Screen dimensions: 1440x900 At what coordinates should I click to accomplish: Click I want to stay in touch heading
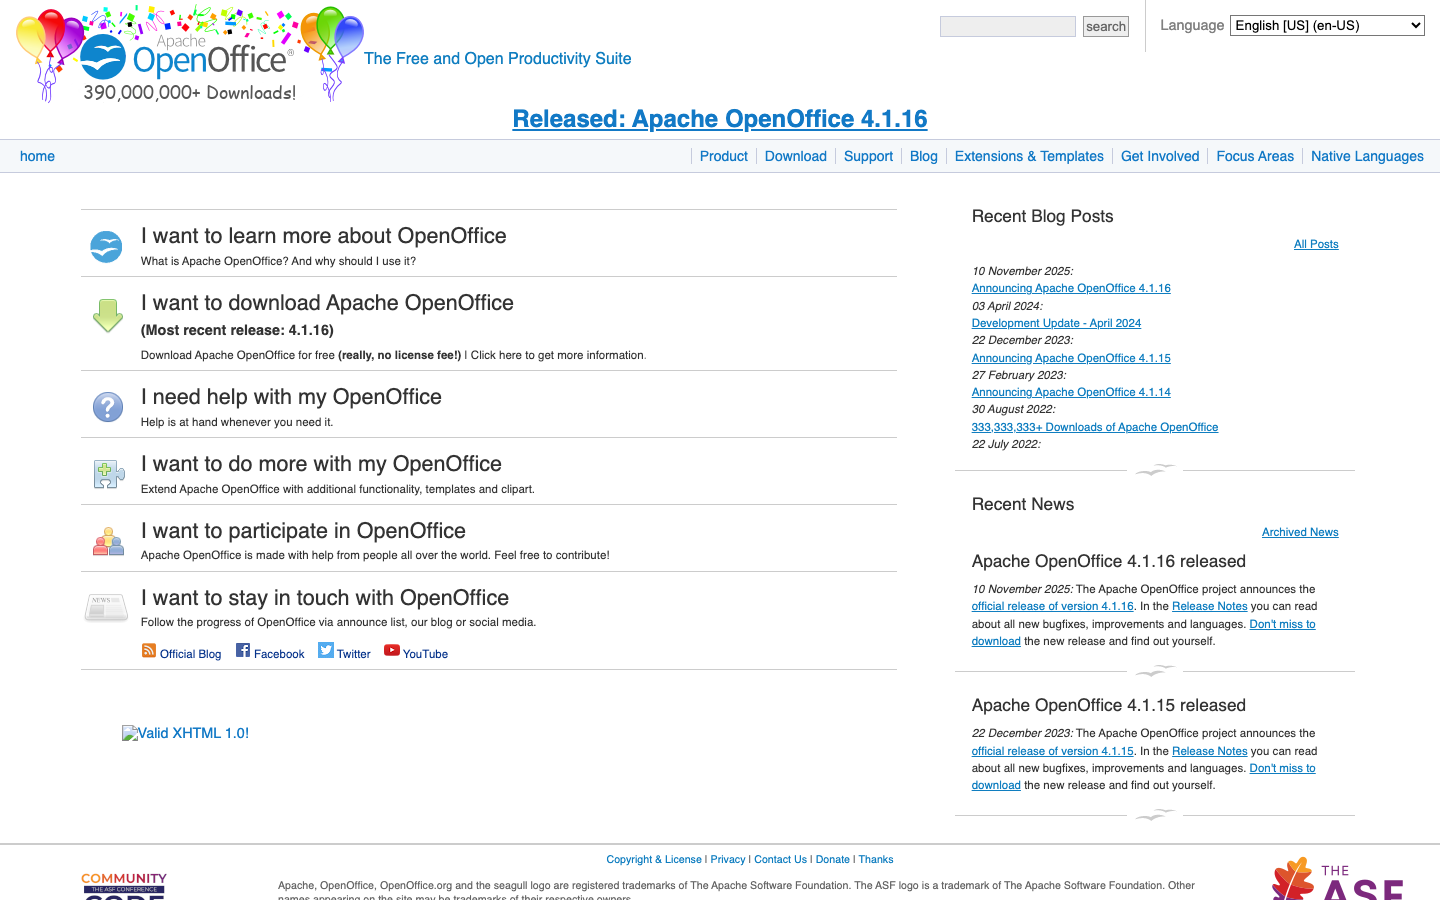(x=325, y=598)
